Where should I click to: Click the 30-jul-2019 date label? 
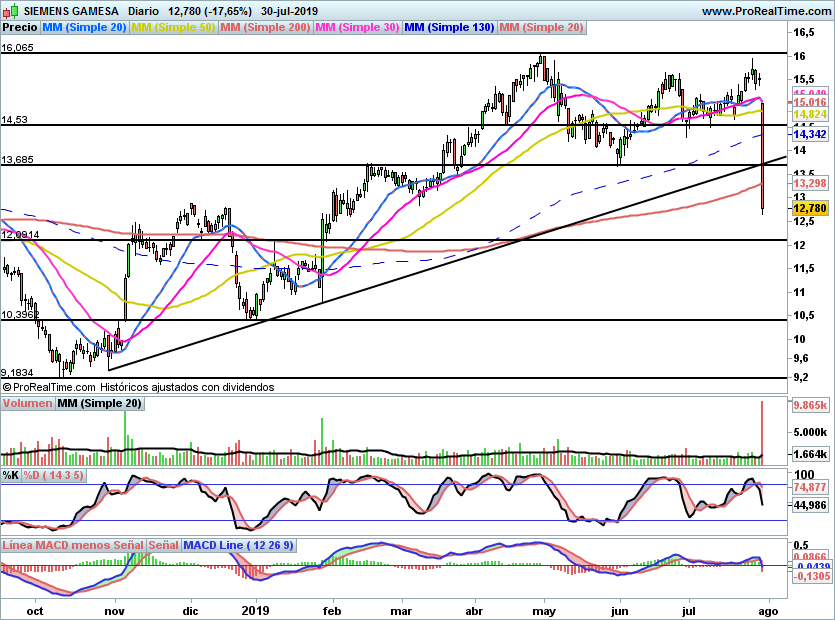290,11
